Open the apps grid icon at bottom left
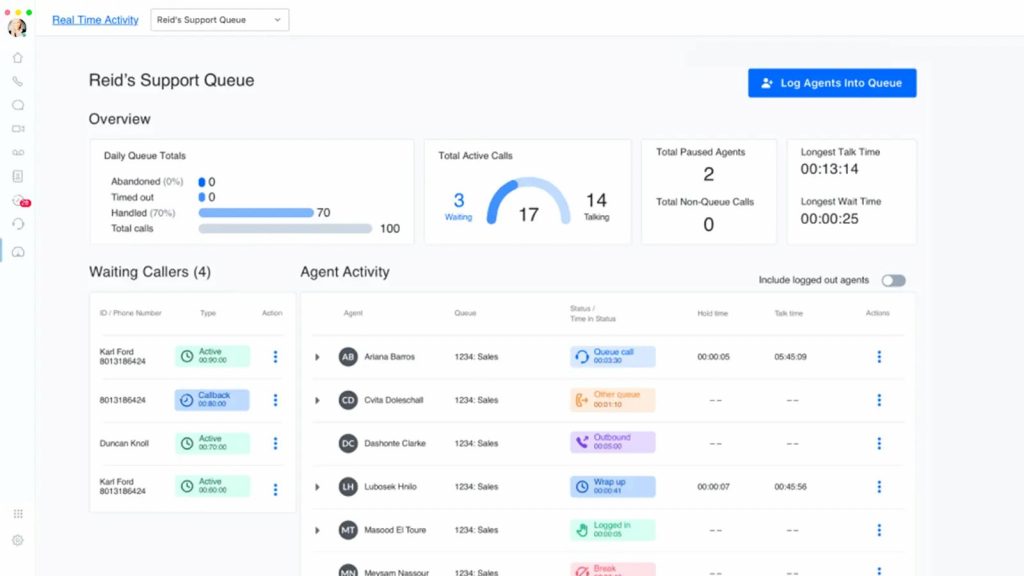The image size is (1024, 576). point(18,513)
